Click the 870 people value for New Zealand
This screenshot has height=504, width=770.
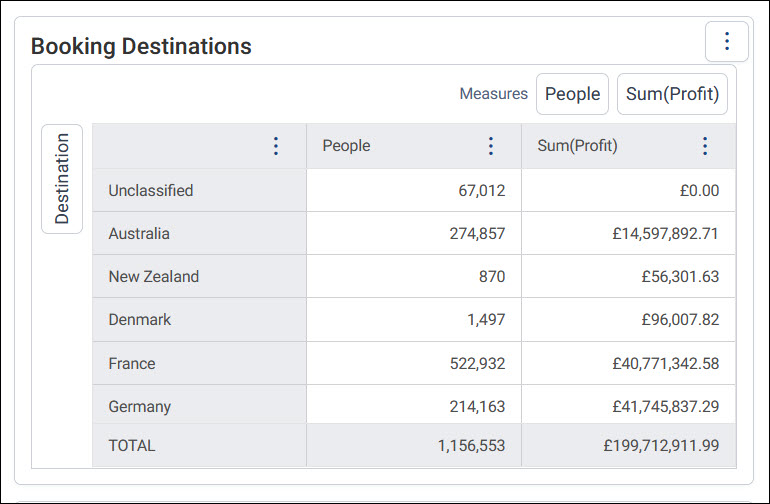(x=492, y=277)
